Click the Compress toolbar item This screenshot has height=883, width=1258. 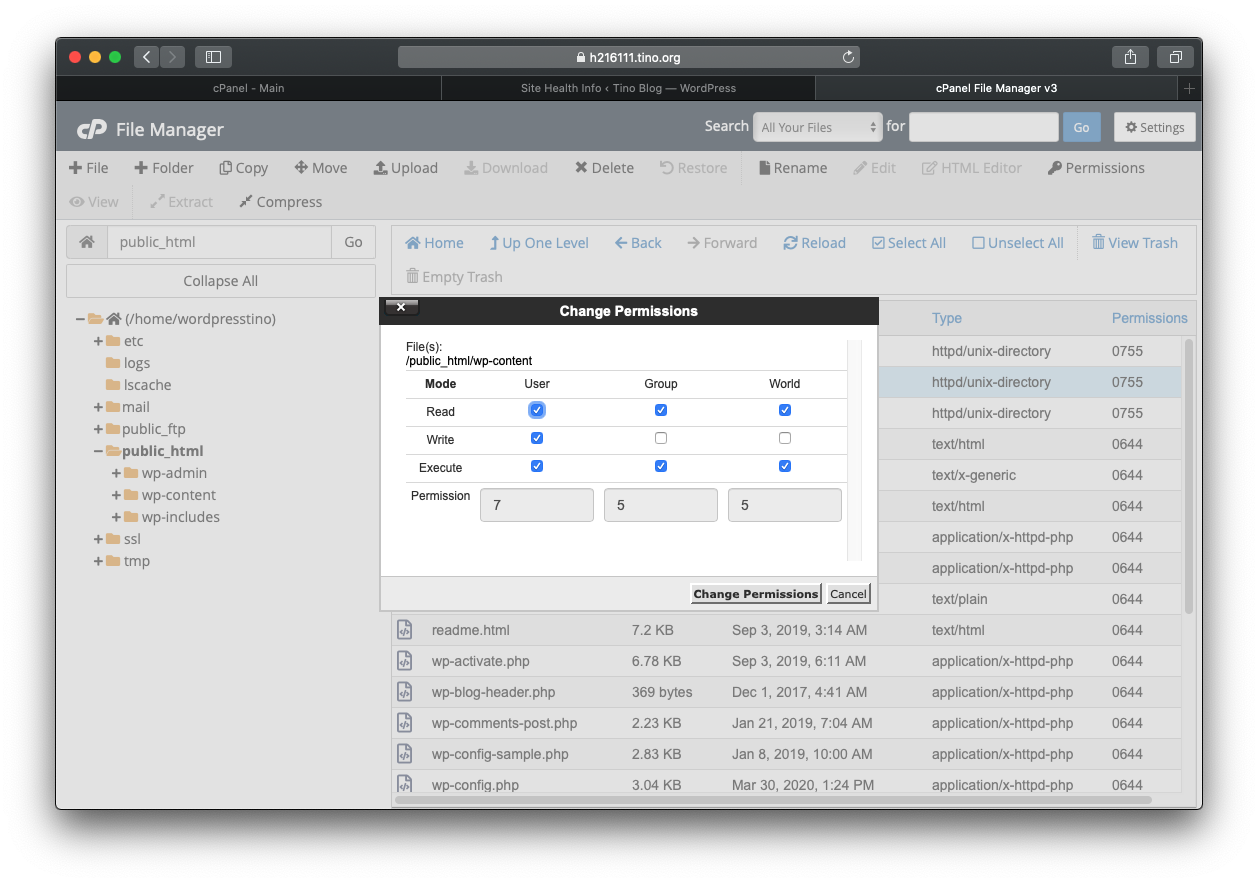pyautogui.click(x=280, y=202)
